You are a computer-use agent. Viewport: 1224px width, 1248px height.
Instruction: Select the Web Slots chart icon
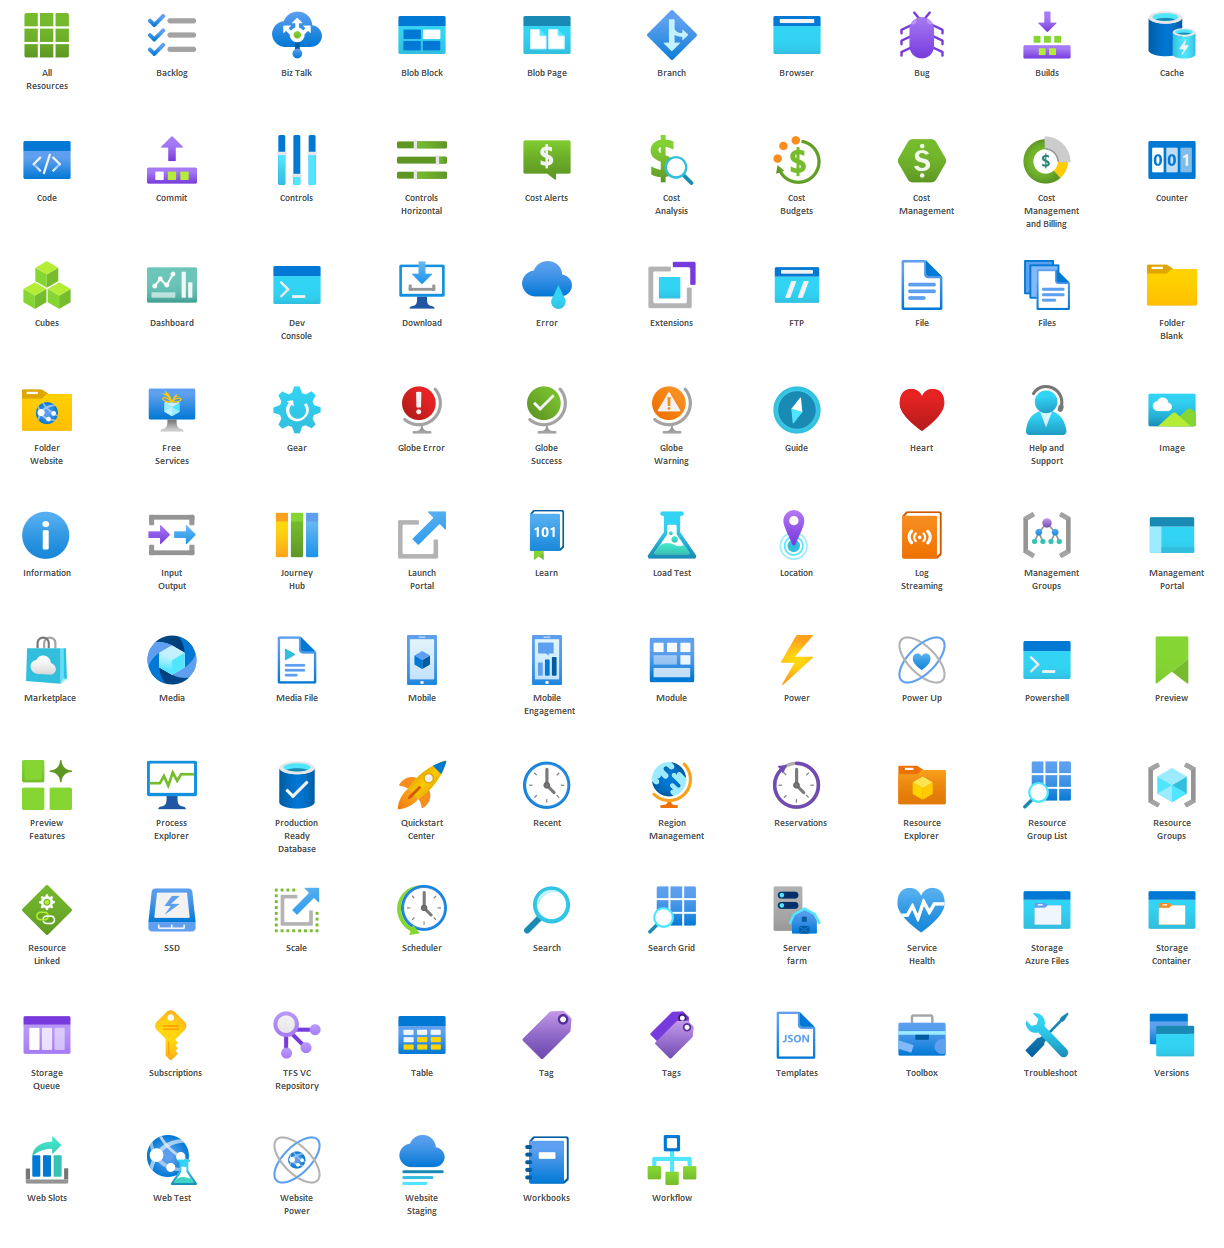47,1160
